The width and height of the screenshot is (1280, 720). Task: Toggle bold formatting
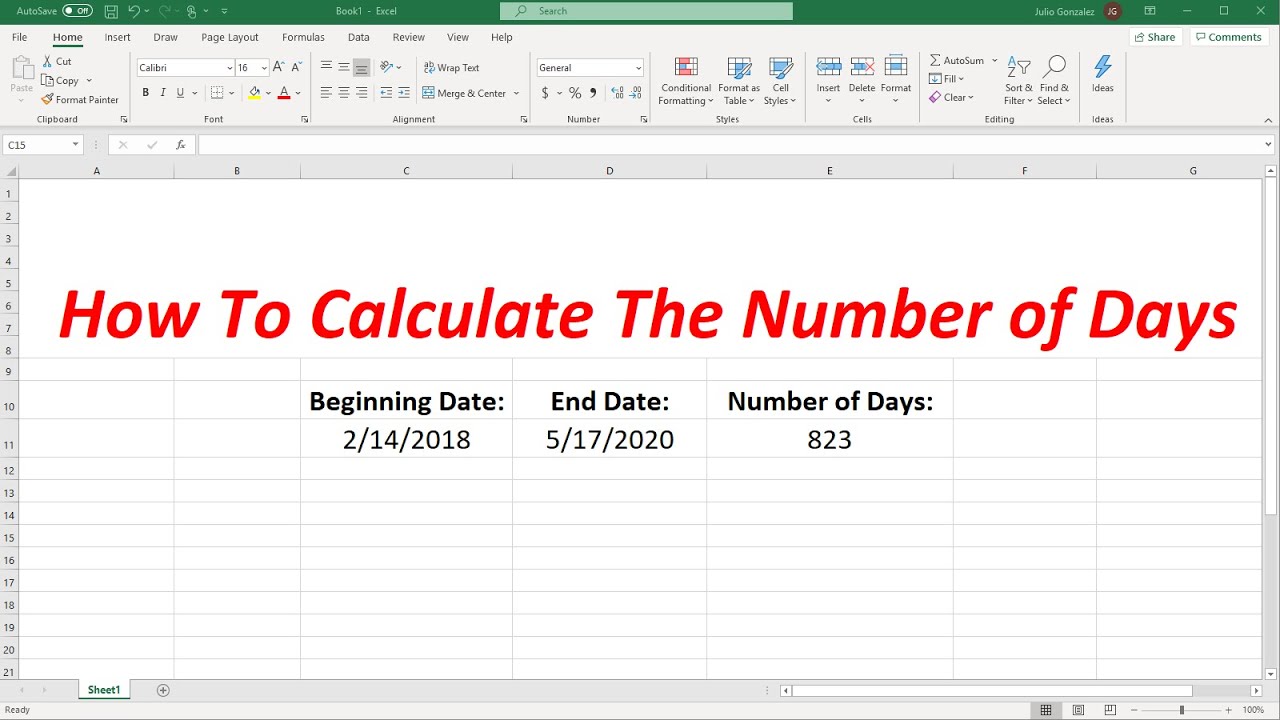[x=146, y=93]
